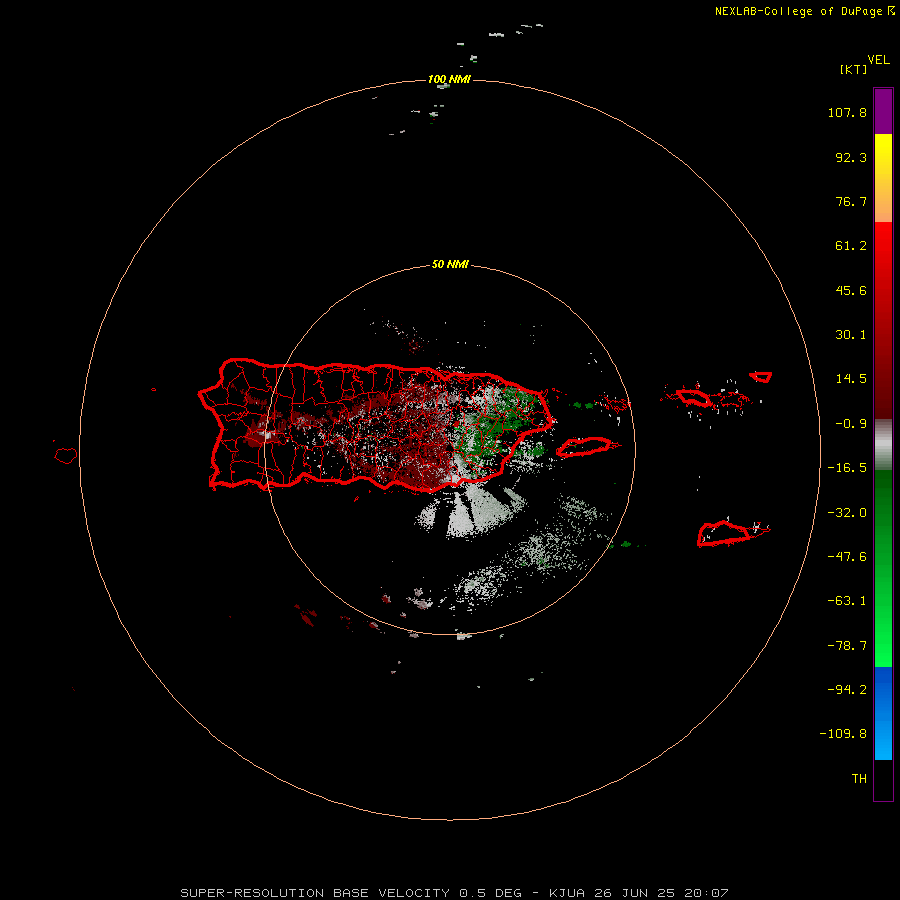Viewport: 900px width, 900px height.
Task: Click the 100 NMI range ring label
Action: point(449,79)
